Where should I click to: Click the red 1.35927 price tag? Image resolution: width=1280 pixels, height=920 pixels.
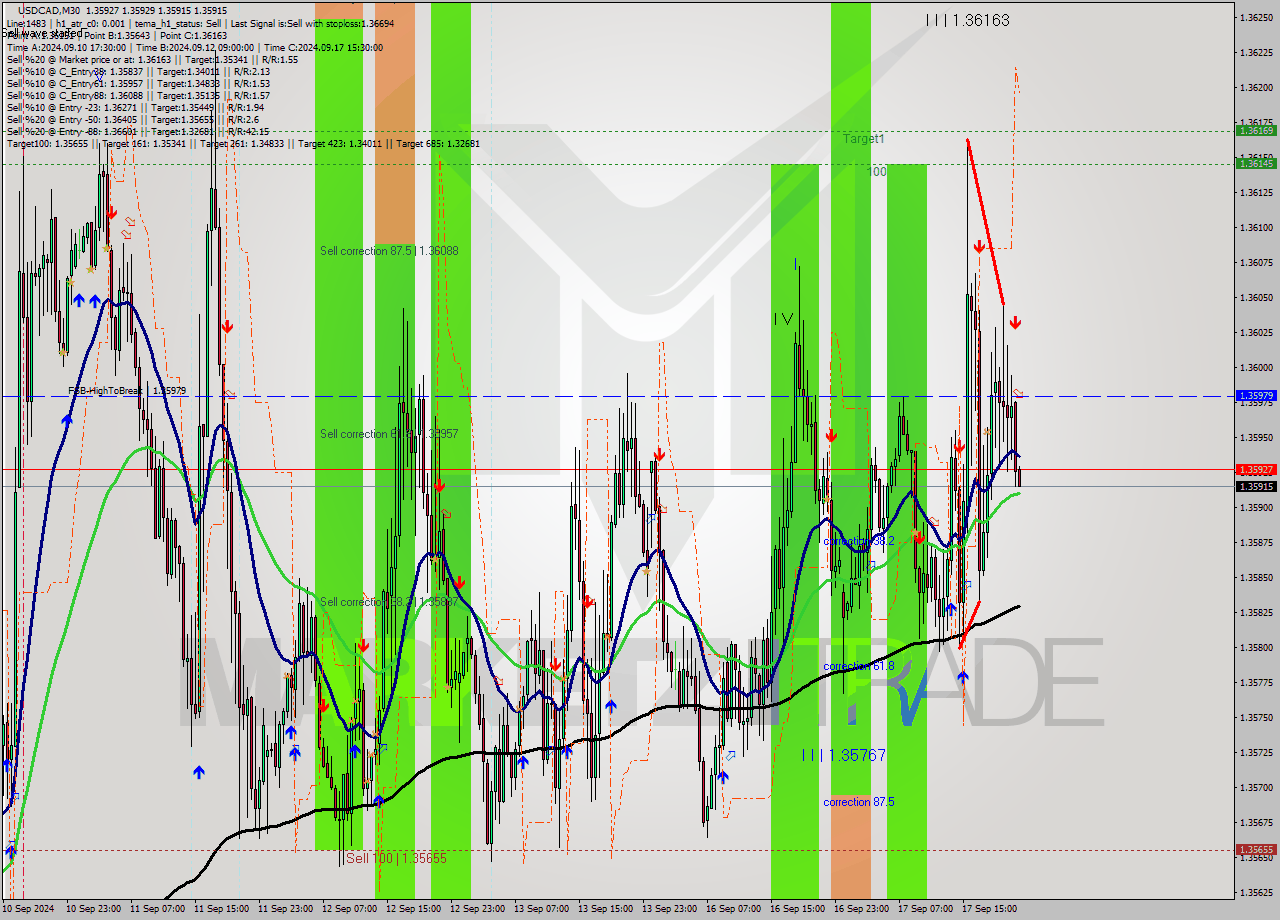click(1256, 469)
